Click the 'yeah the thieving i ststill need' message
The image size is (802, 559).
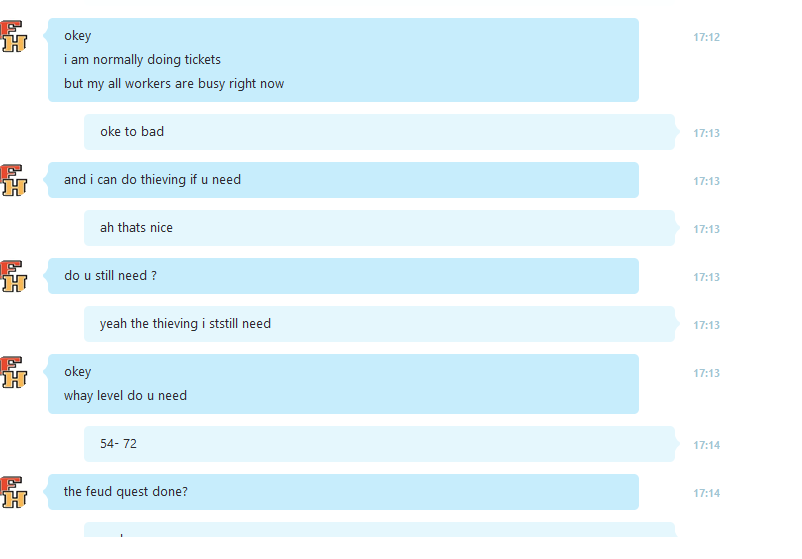pyautogui.click(x=380, y=324)
